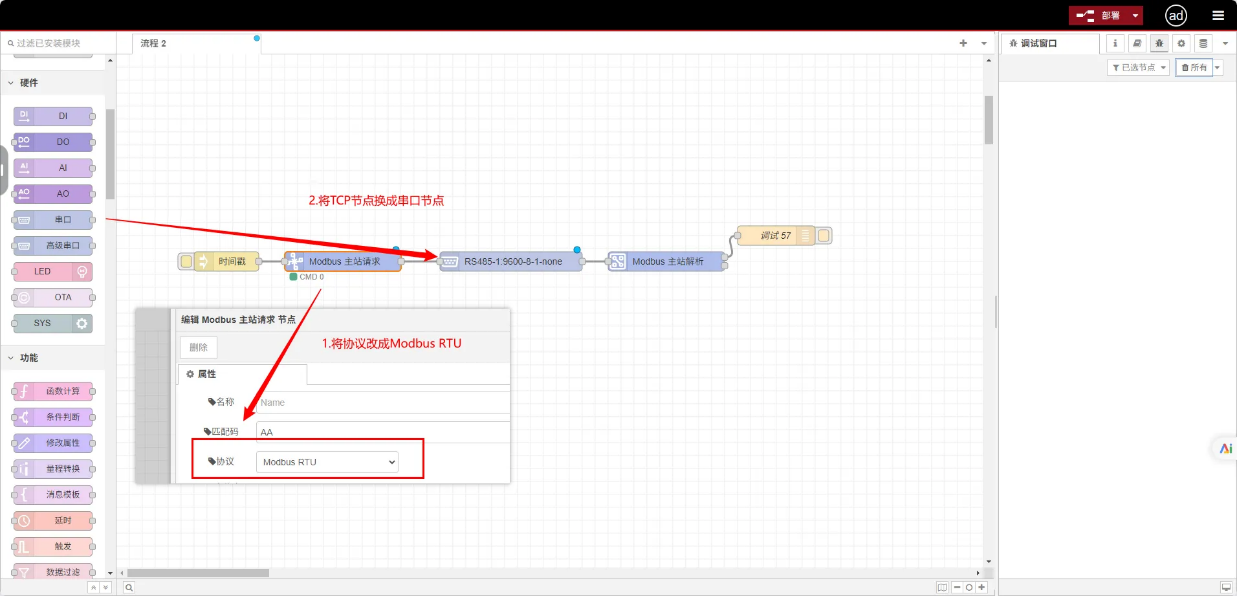Screen dimensions: 1237x596
Task: Open the info sidebar tab icon
Action: [1115, 44]
